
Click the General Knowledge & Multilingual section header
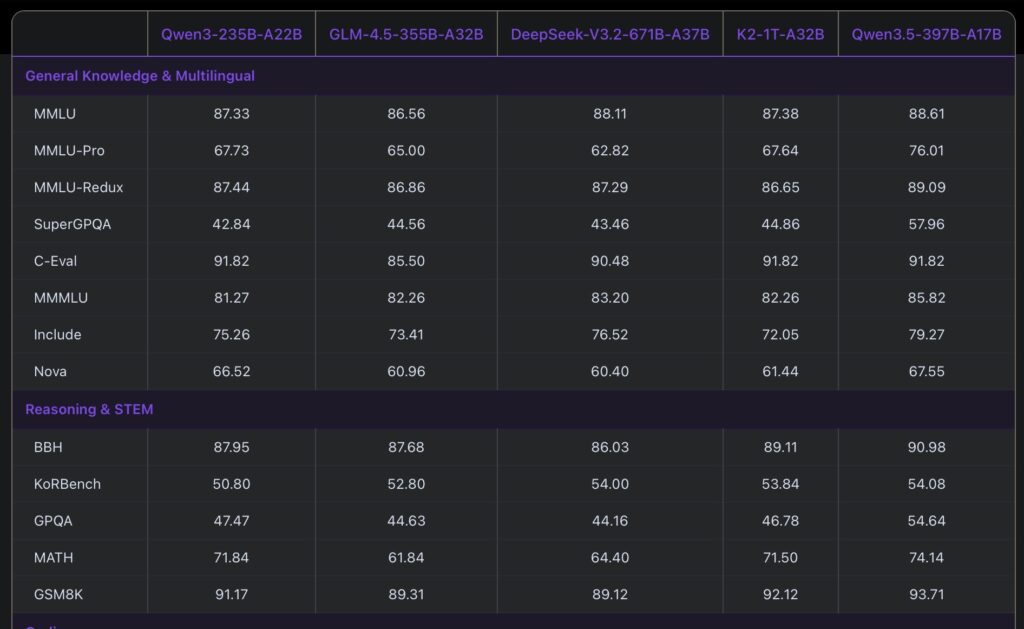(140, 76)
